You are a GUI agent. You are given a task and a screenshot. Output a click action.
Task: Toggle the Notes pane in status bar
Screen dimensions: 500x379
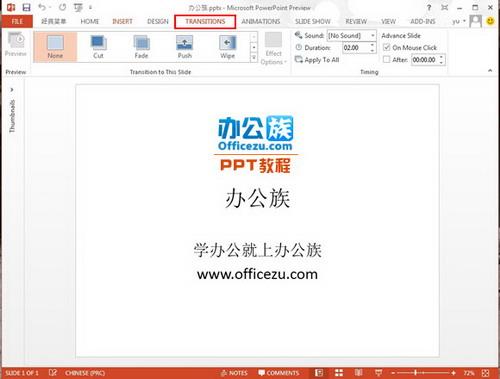[234, 373]
